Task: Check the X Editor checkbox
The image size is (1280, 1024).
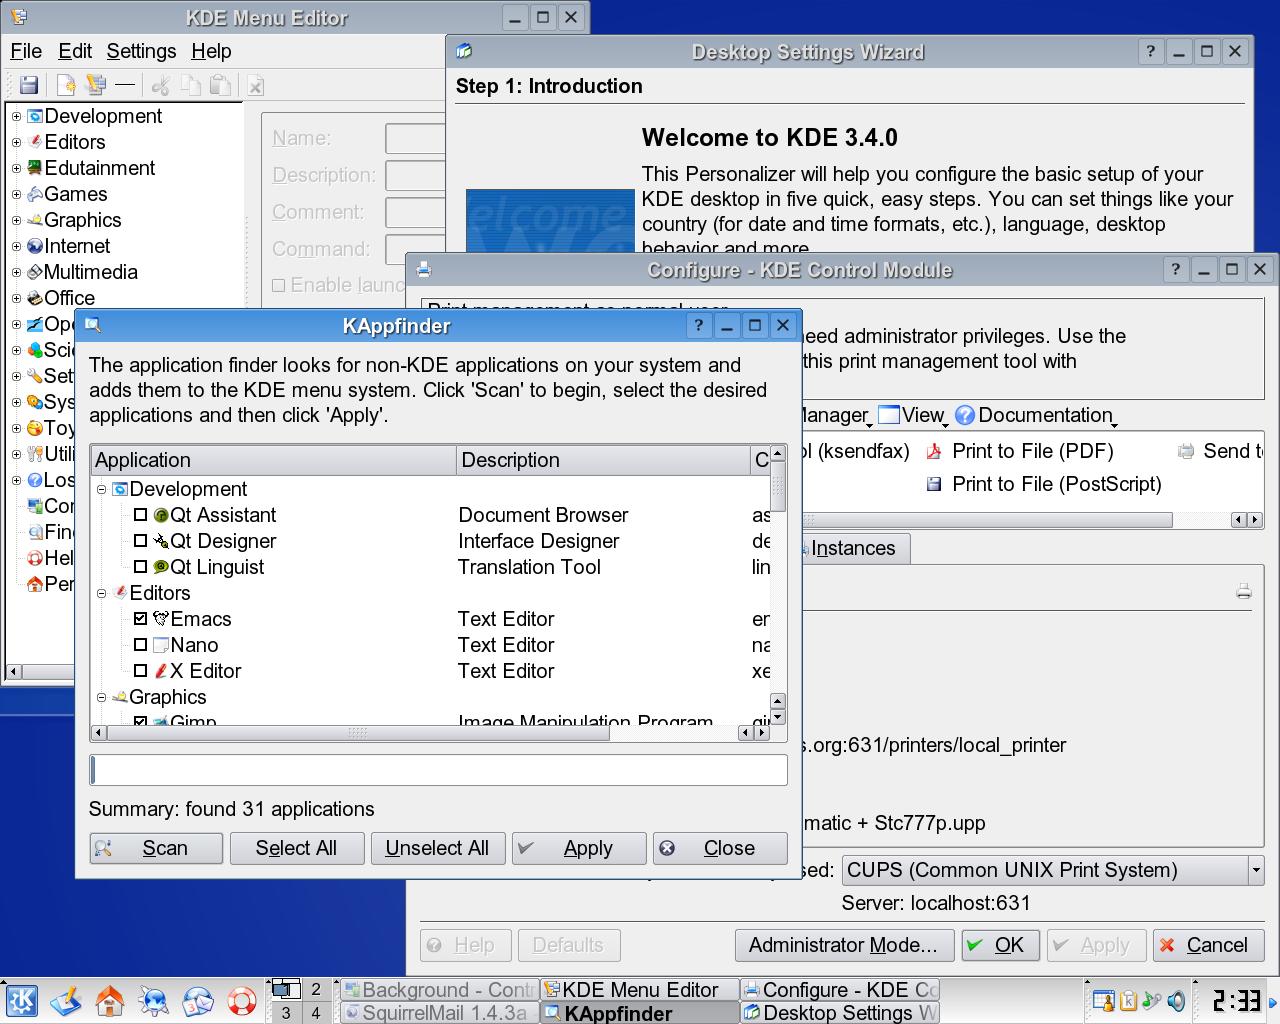Action: (x=141, y=671)
